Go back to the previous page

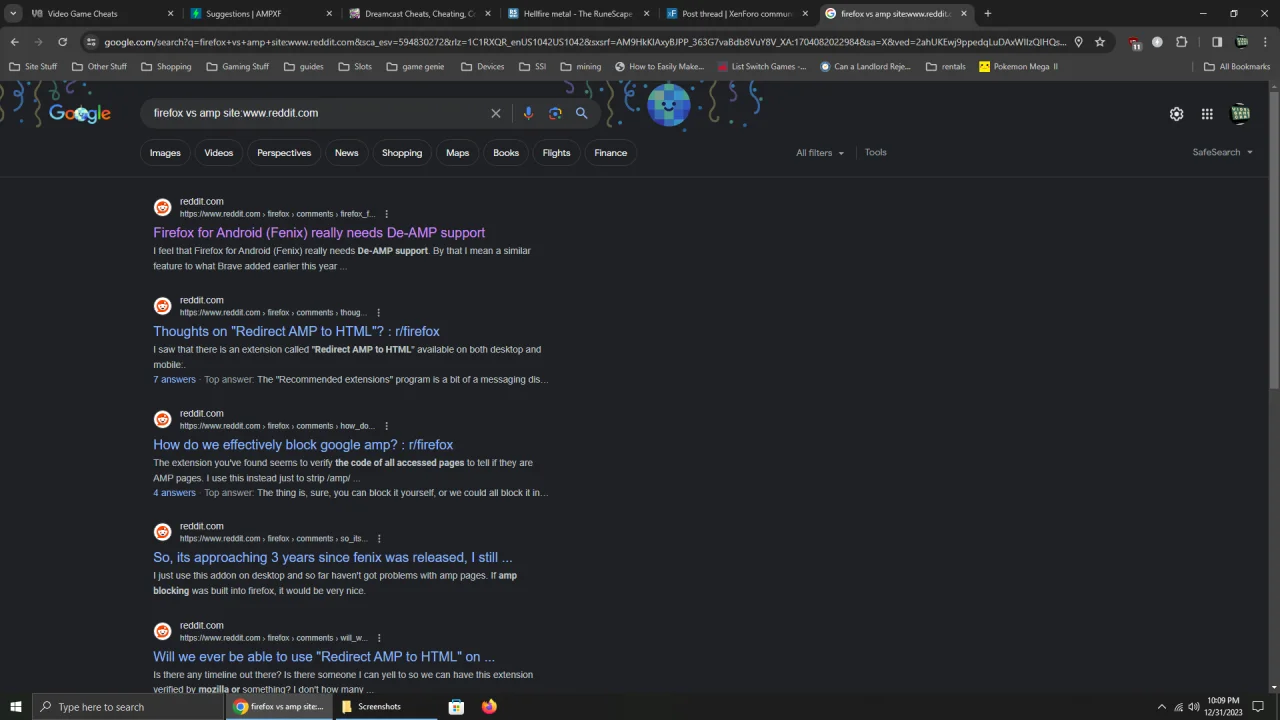click(x=14, y=42)
